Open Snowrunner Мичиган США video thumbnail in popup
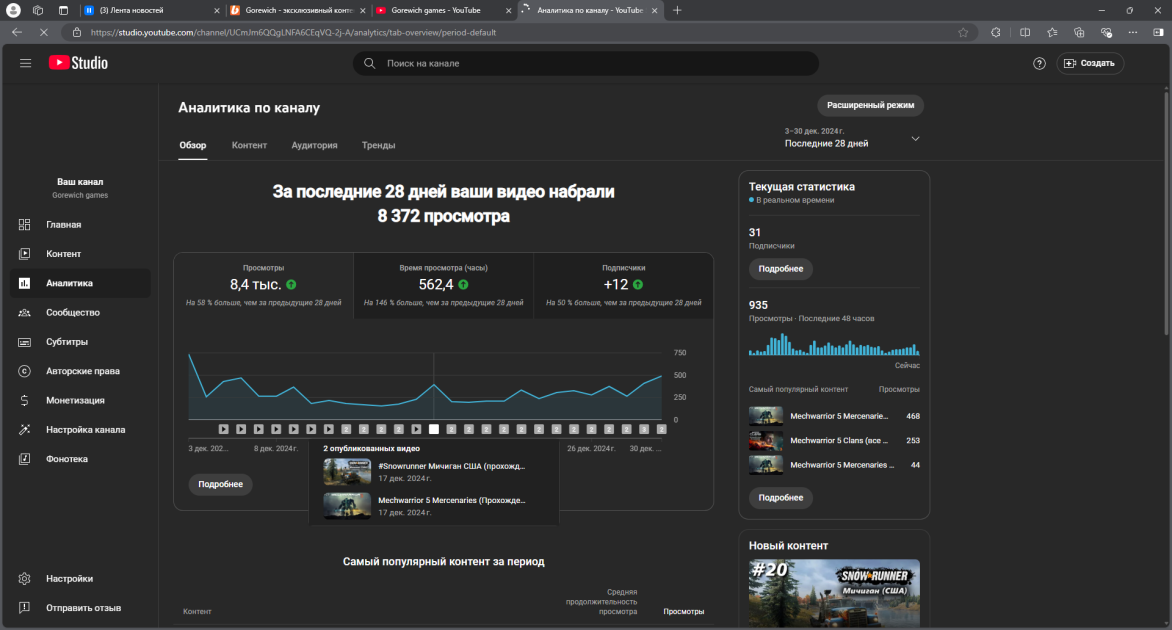Viewport: 1172px width, 630px height. pos(347,472)
